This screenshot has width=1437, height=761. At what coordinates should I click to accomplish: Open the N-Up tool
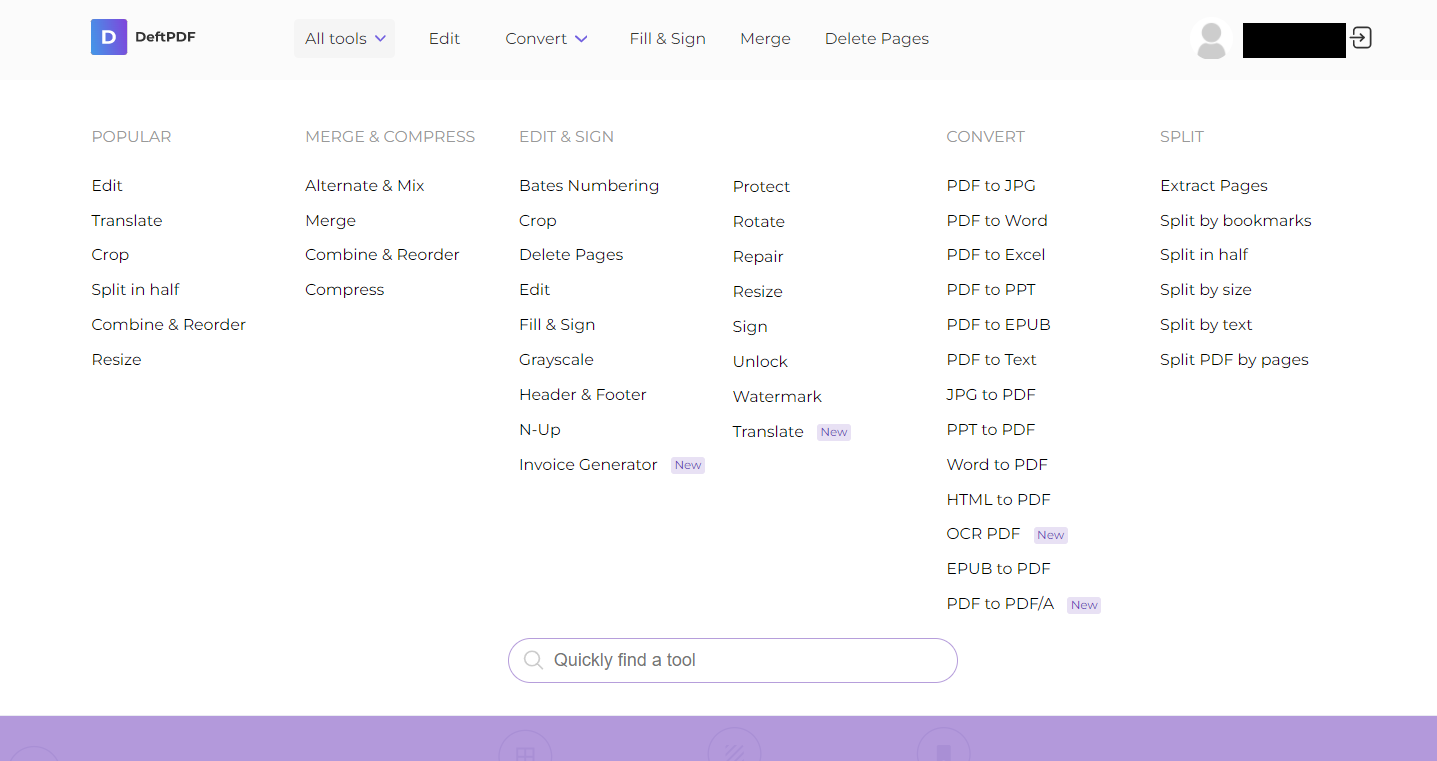tap(540, 429)
